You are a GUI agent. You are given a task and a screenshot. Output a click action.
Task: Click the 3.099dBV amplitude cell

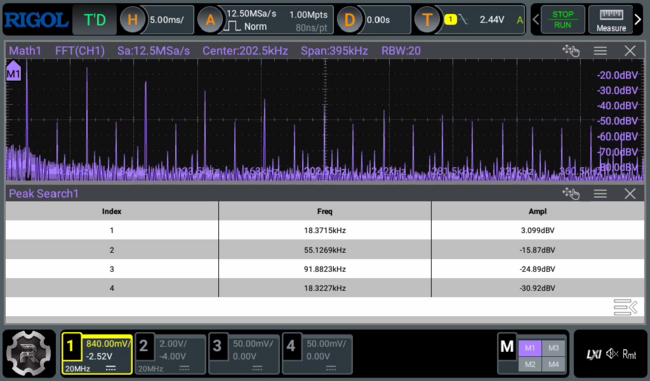point(538,230)
